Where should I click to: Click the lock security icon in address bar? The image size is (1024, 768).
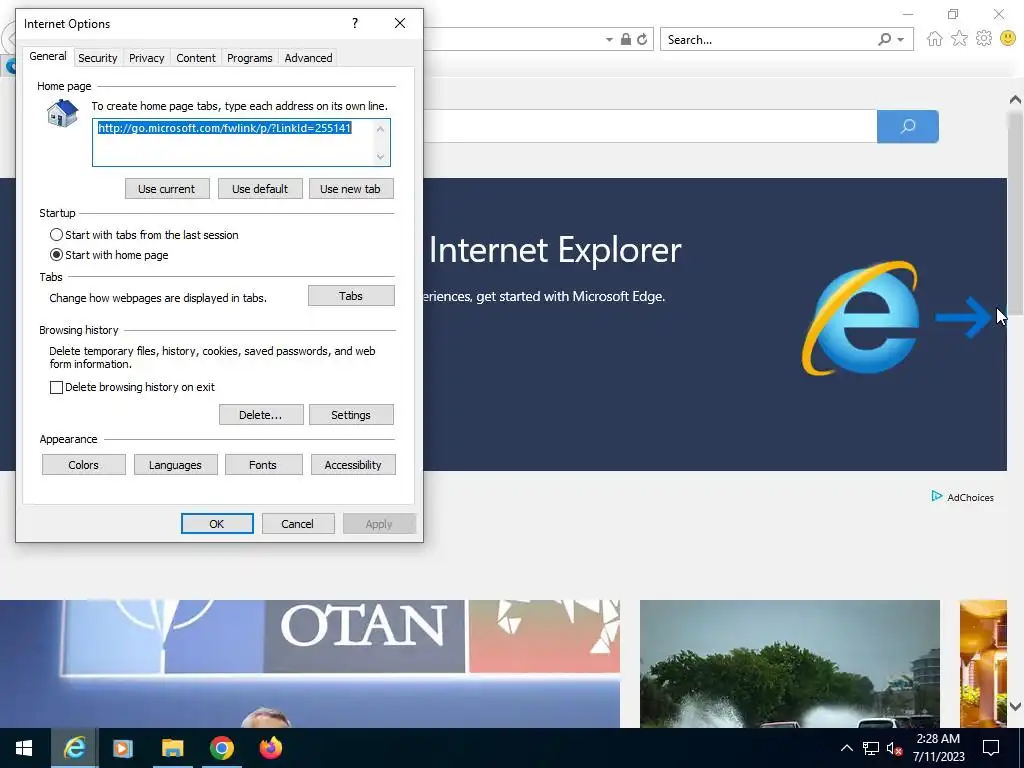pos(626,39)
